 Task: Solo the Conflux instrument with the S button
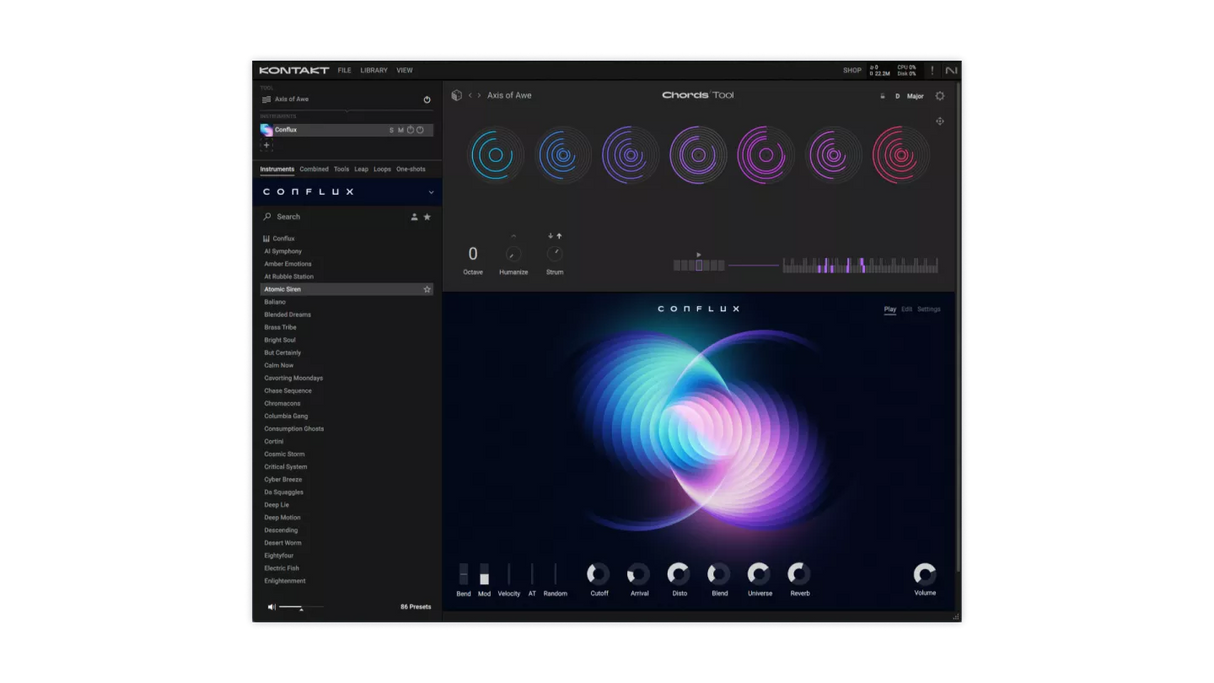[391, 130]
